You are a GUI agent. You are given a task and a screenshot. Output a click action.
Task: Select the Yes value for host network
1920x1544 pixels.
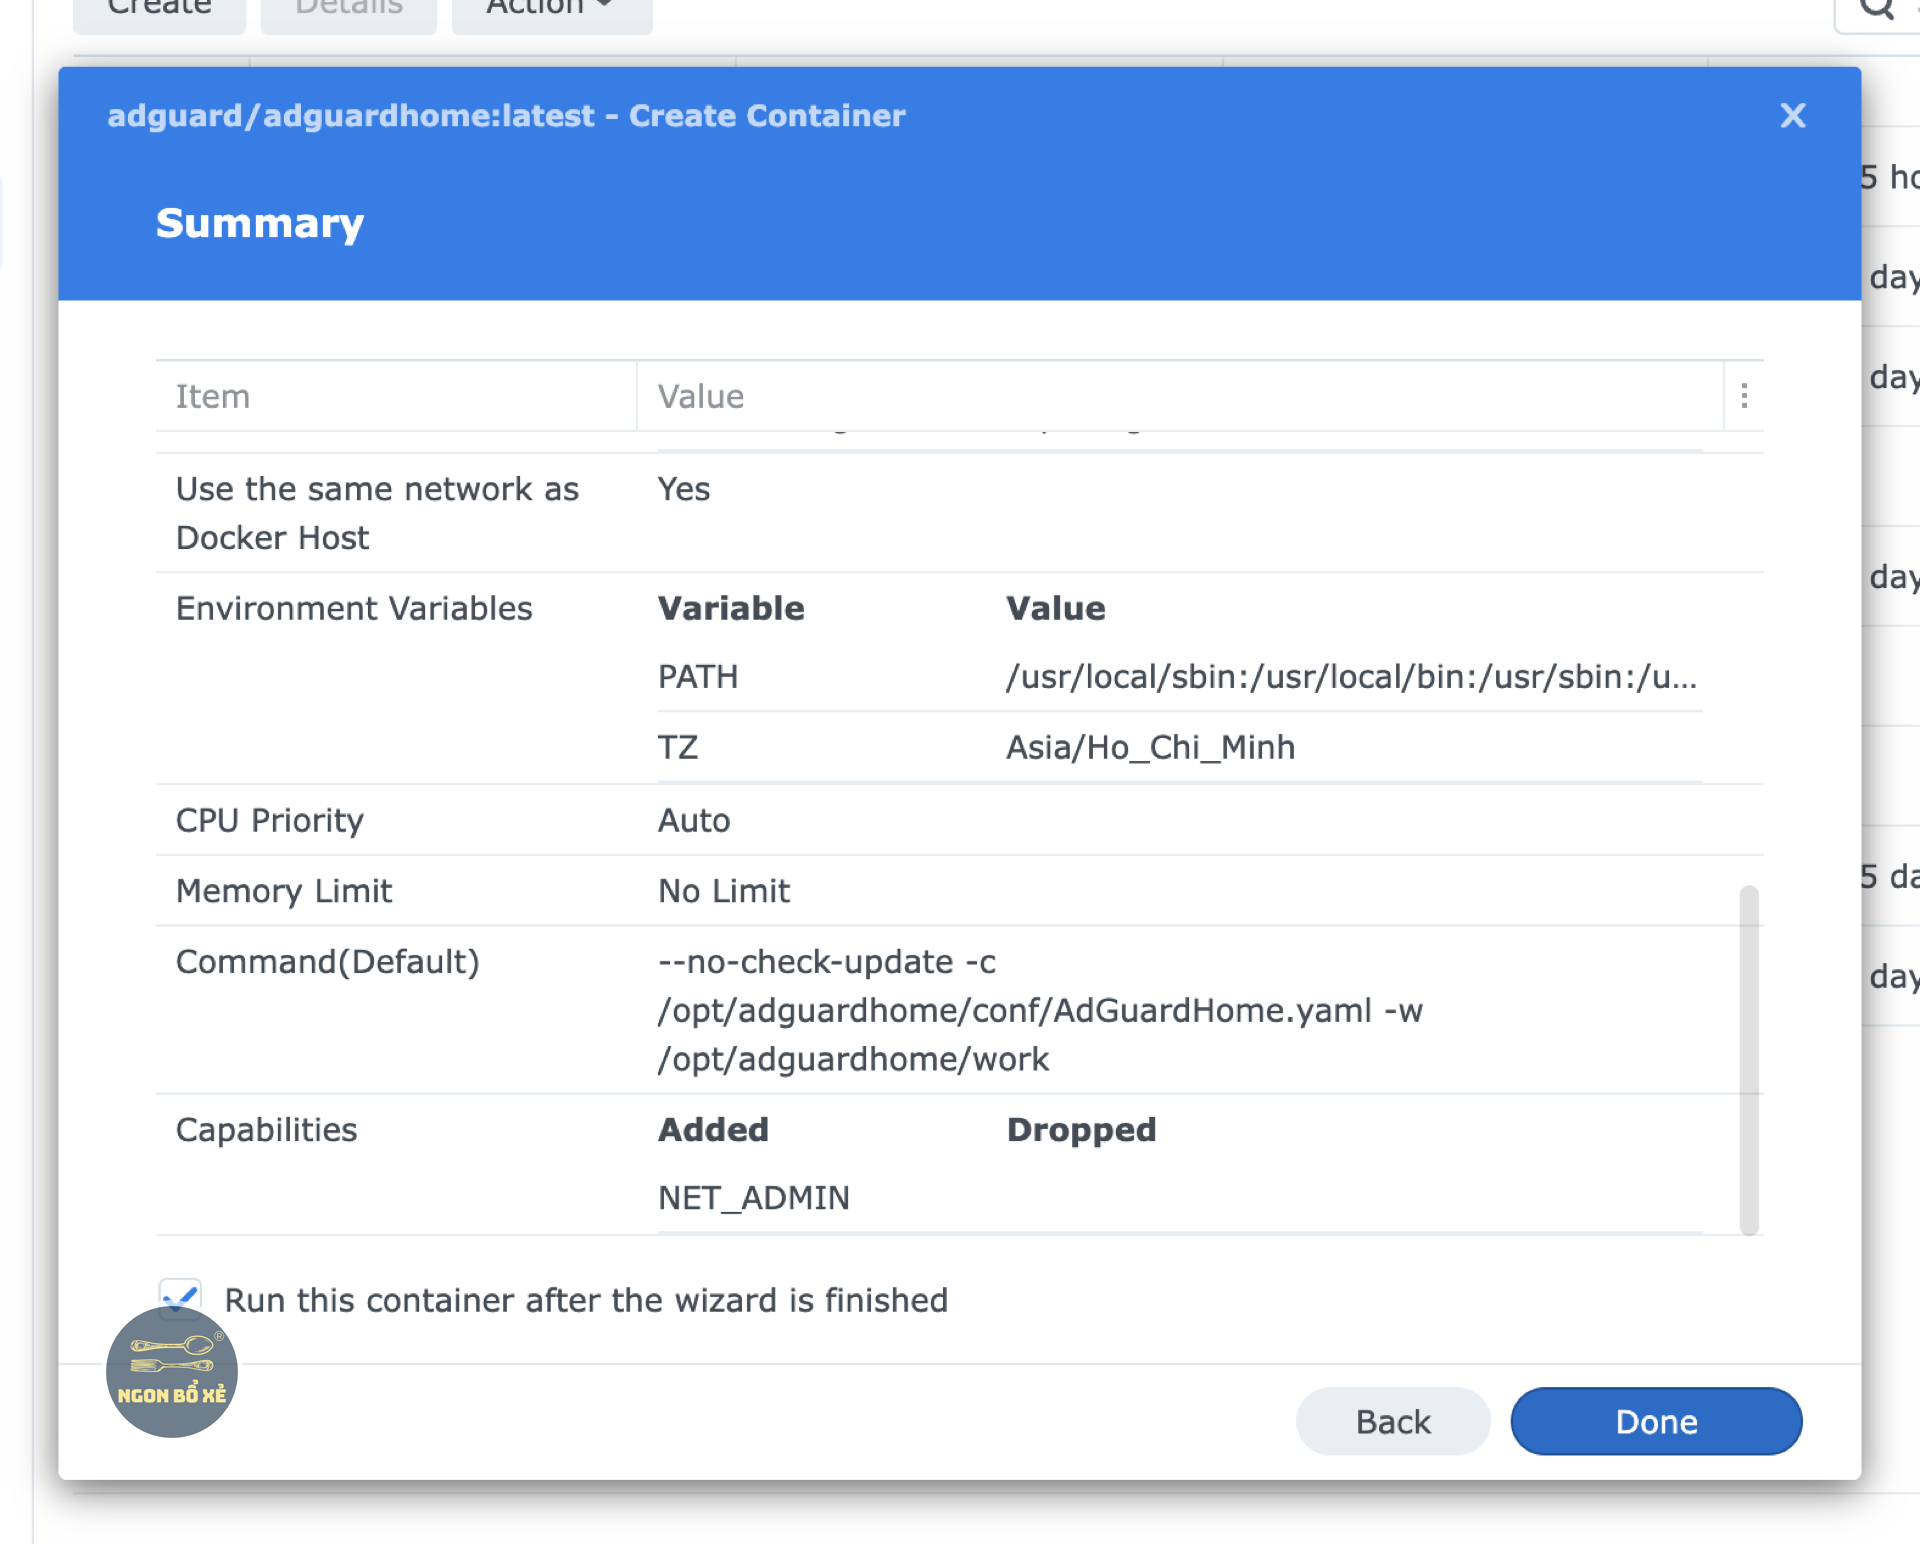pyautogui.click(x=684, y=489)
